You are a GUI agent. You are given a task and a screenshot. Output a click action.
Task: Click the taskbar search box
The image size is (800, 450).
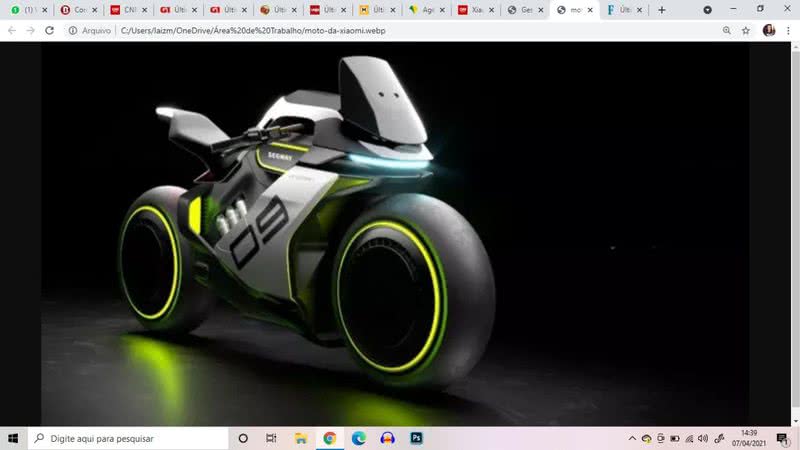129,438
